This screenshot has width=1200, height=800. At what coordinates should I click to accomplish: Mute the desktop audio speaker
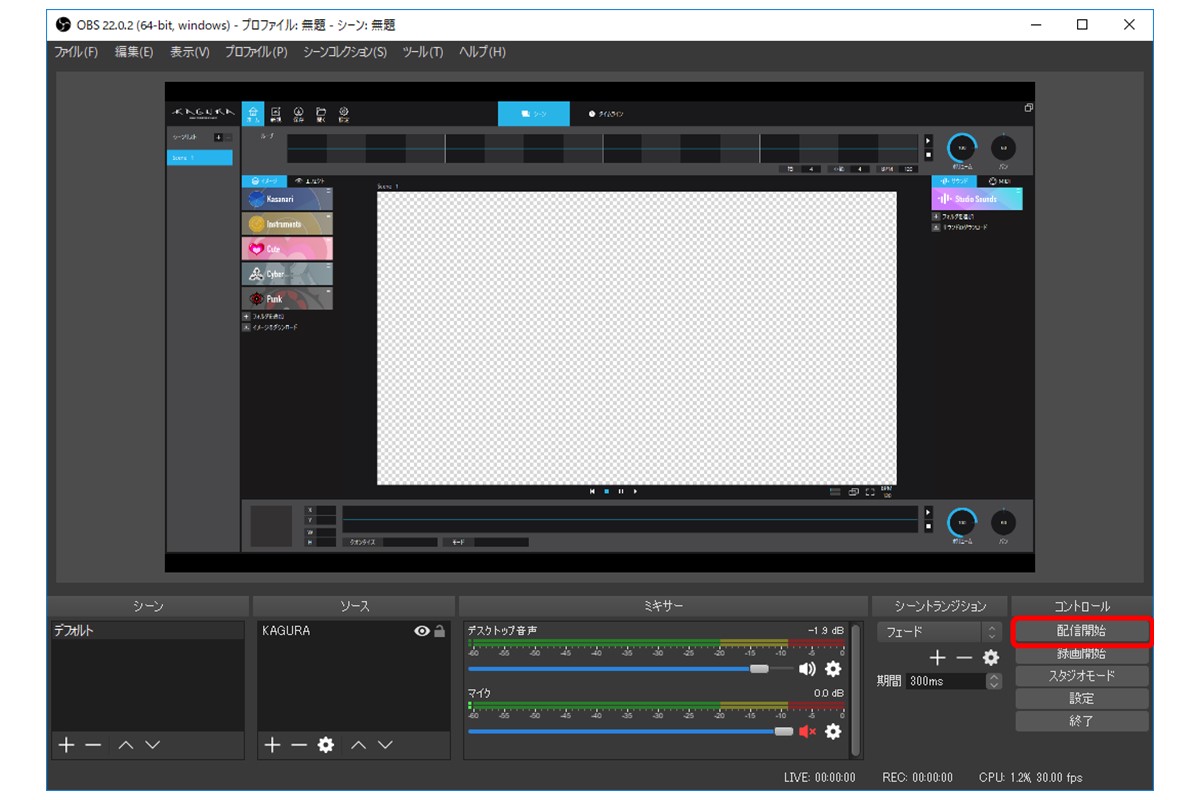(x=807, y=669)
